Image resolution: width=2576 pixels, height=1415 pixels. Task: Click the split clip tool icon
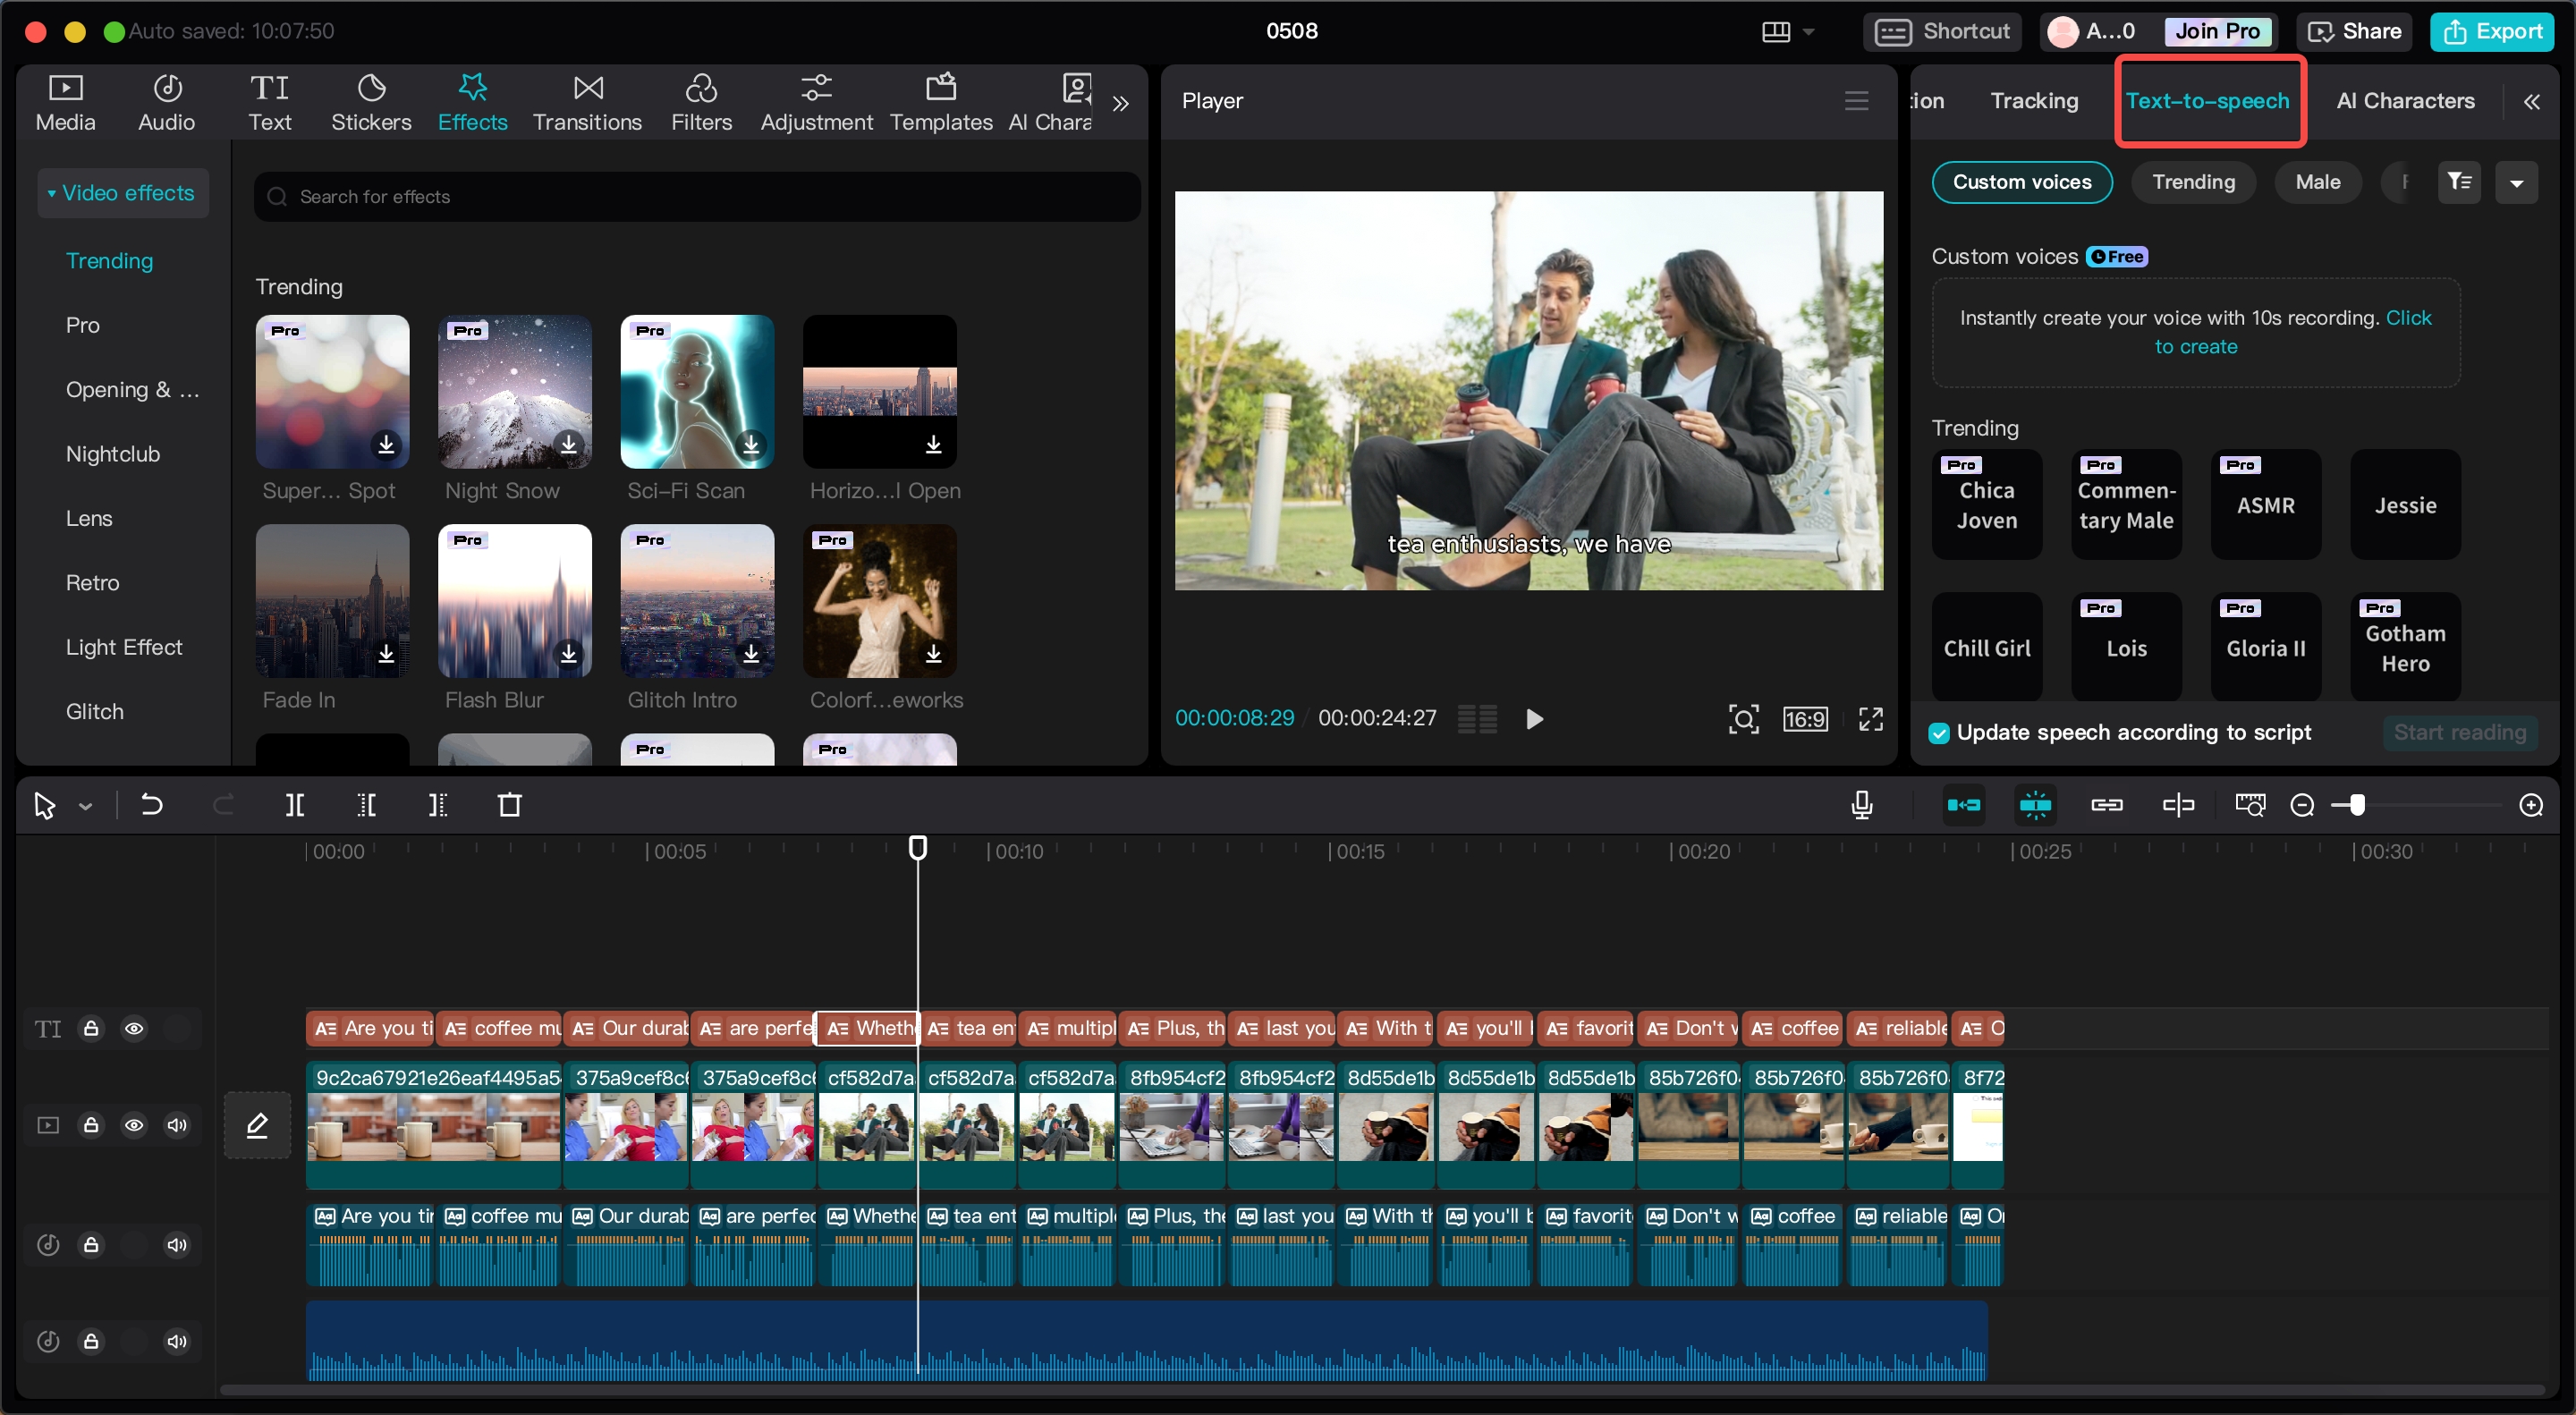pos(294,805)
